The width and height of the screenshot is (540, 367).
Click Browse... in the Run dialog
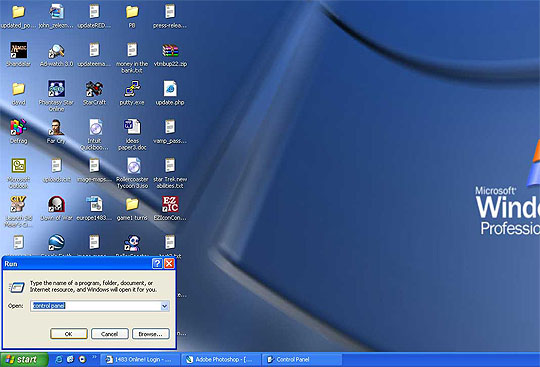(x=150, y=334)
